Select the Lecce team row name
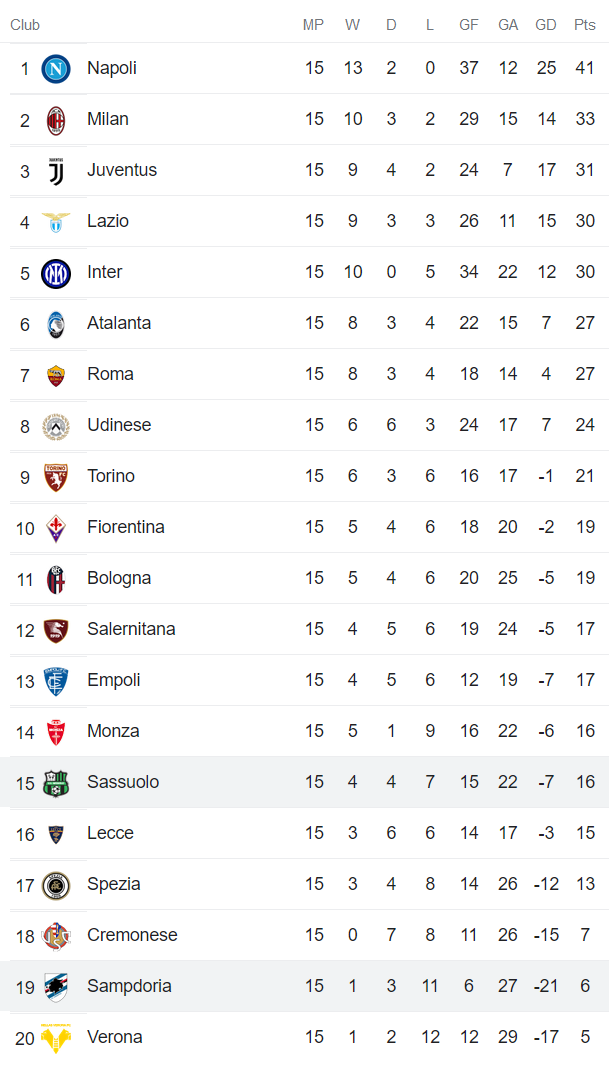Viewport: 609px width, 1068px height. coord(110,833)
